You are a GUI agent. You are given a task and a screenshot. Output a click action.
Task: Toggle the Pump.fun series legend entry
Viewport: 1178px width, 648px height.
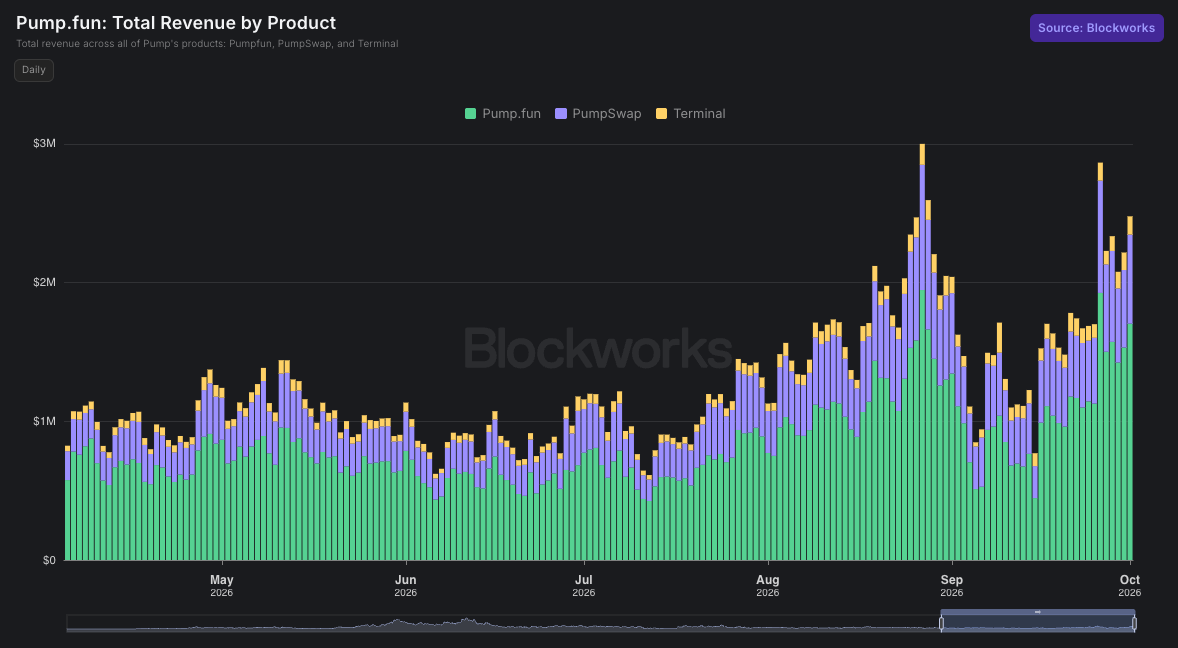(503, 113)
